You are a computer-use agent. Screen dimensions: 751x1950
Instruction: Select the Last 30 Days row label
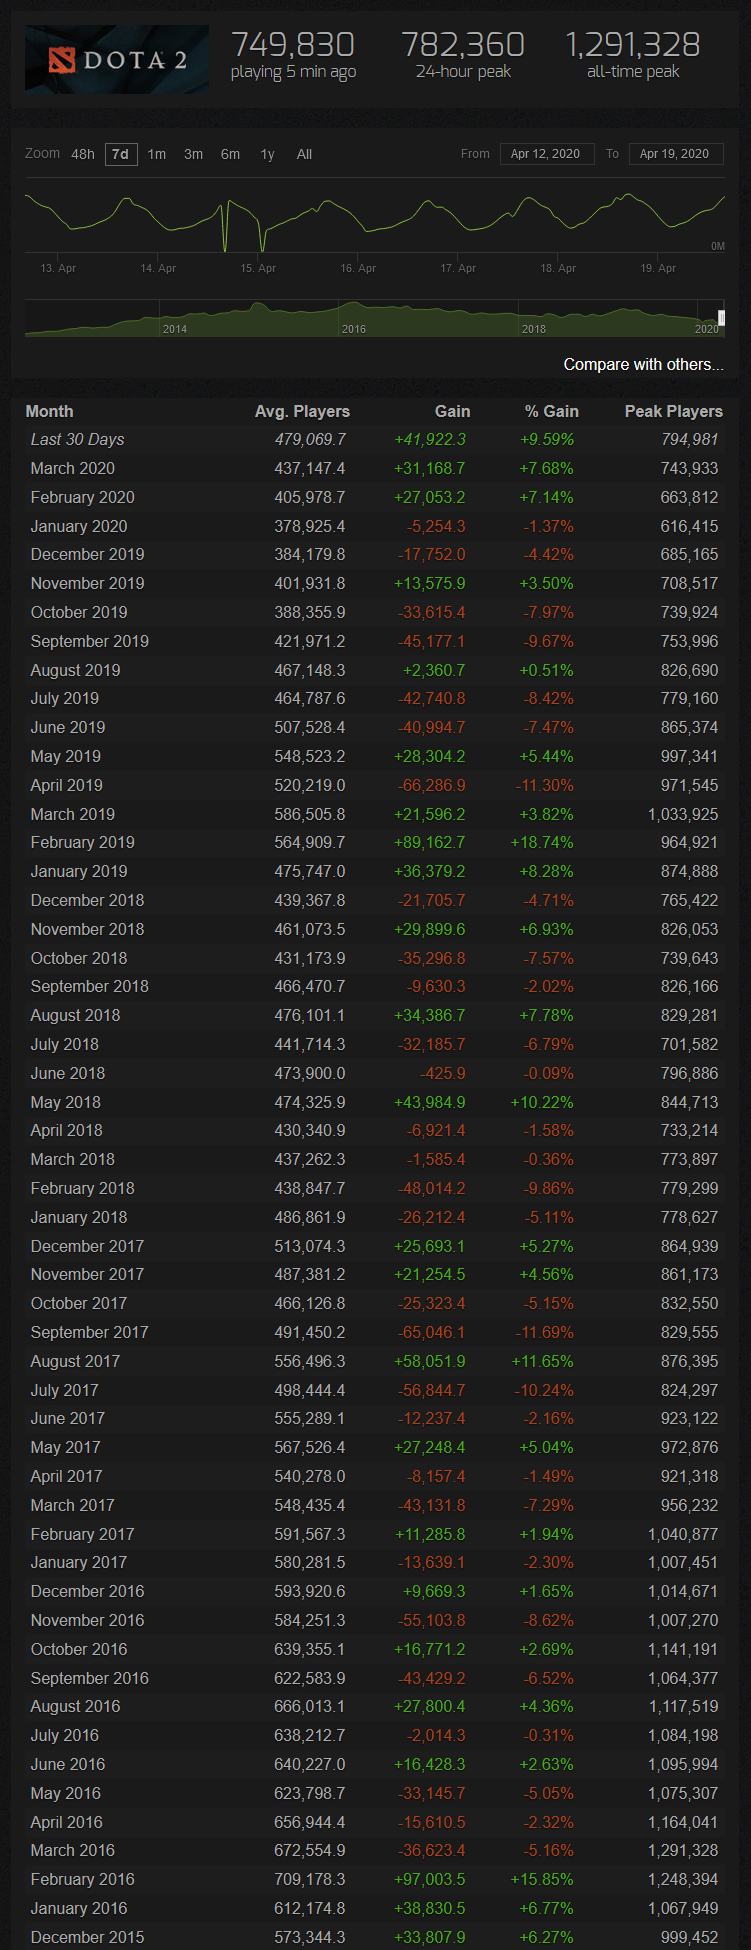click(77, 439)
